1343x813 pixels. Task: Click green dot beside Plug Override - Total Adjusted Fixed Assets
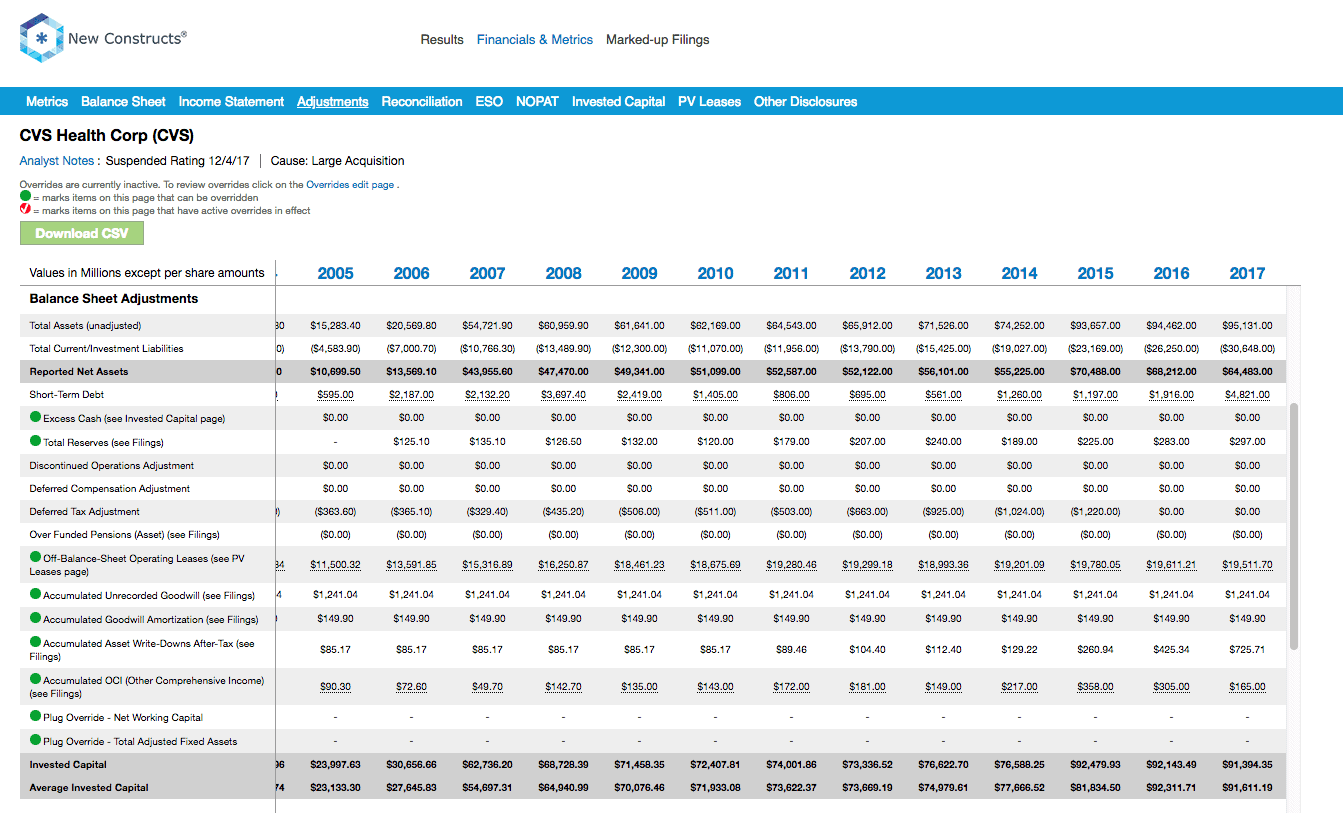pos(36,741)
